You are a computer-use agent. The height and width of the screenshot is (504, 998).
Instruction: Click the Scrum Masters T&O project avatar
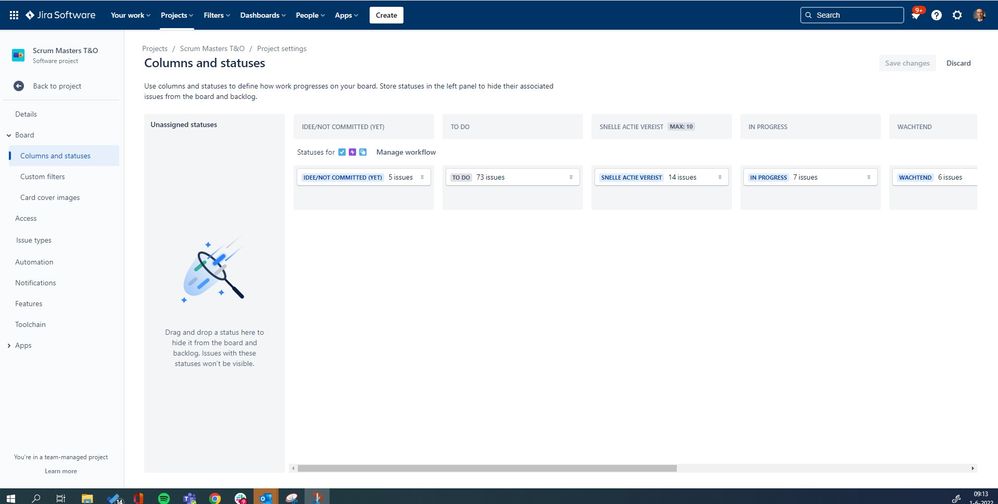click(18, 55)
